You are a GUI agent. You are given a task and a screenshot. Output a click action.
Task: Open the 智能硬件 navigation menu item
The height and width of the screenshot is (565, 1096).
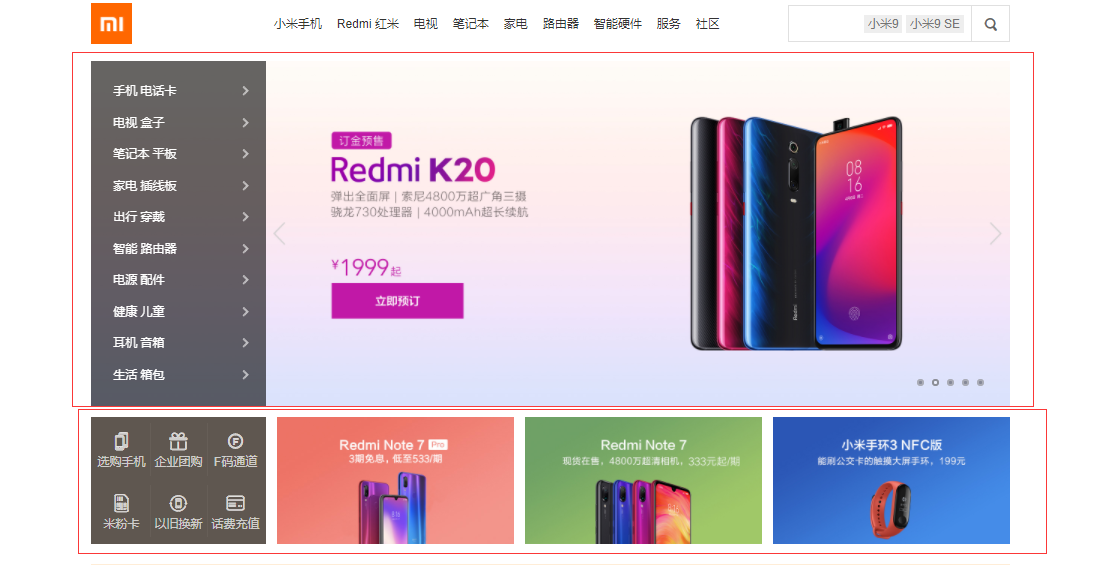coord(618,24)
